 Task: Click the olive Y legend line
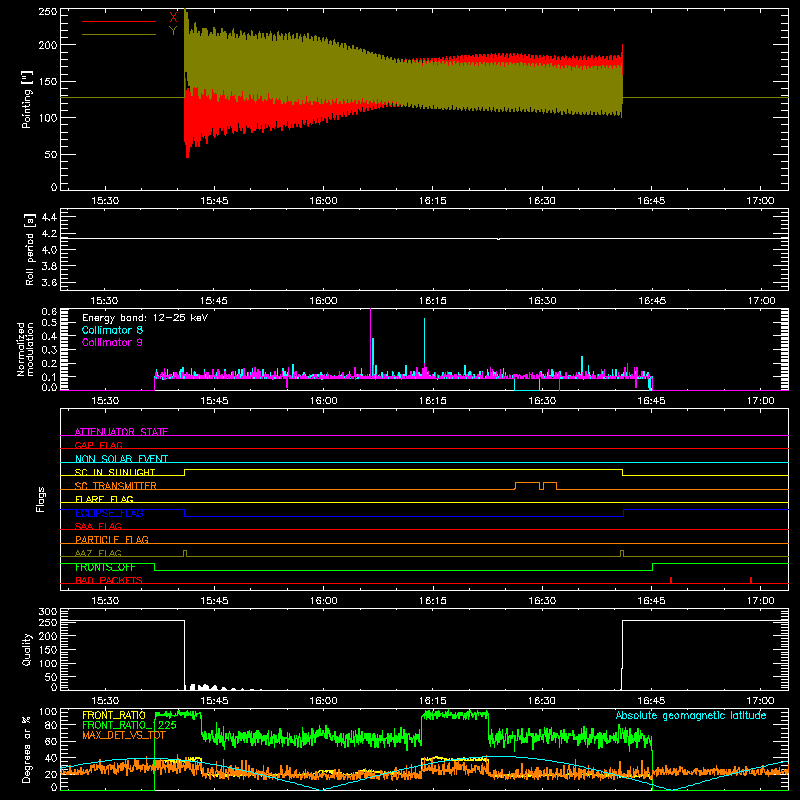[x=119, y=34]
